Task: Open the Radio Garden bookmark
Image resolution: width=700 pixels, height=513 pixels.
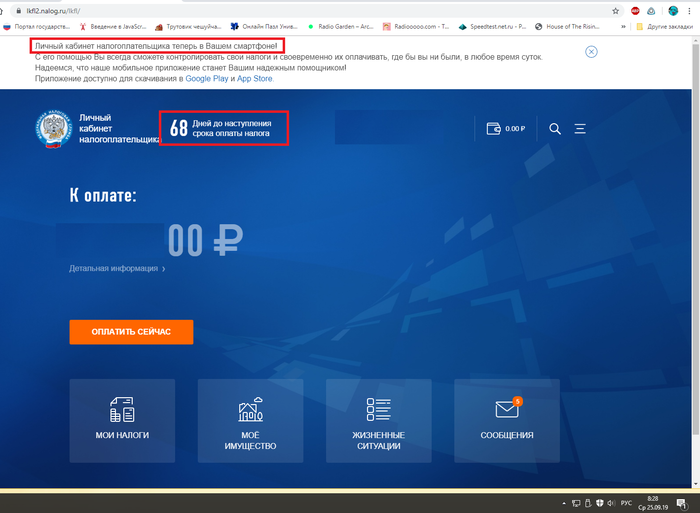Action: click(x=341, y=27)
